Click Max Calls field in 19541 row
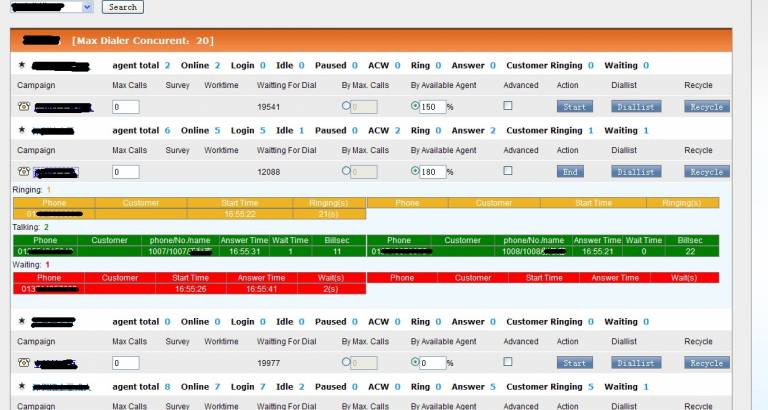The height and width of the screenshot is (410, 768). (x=125, y=107)
